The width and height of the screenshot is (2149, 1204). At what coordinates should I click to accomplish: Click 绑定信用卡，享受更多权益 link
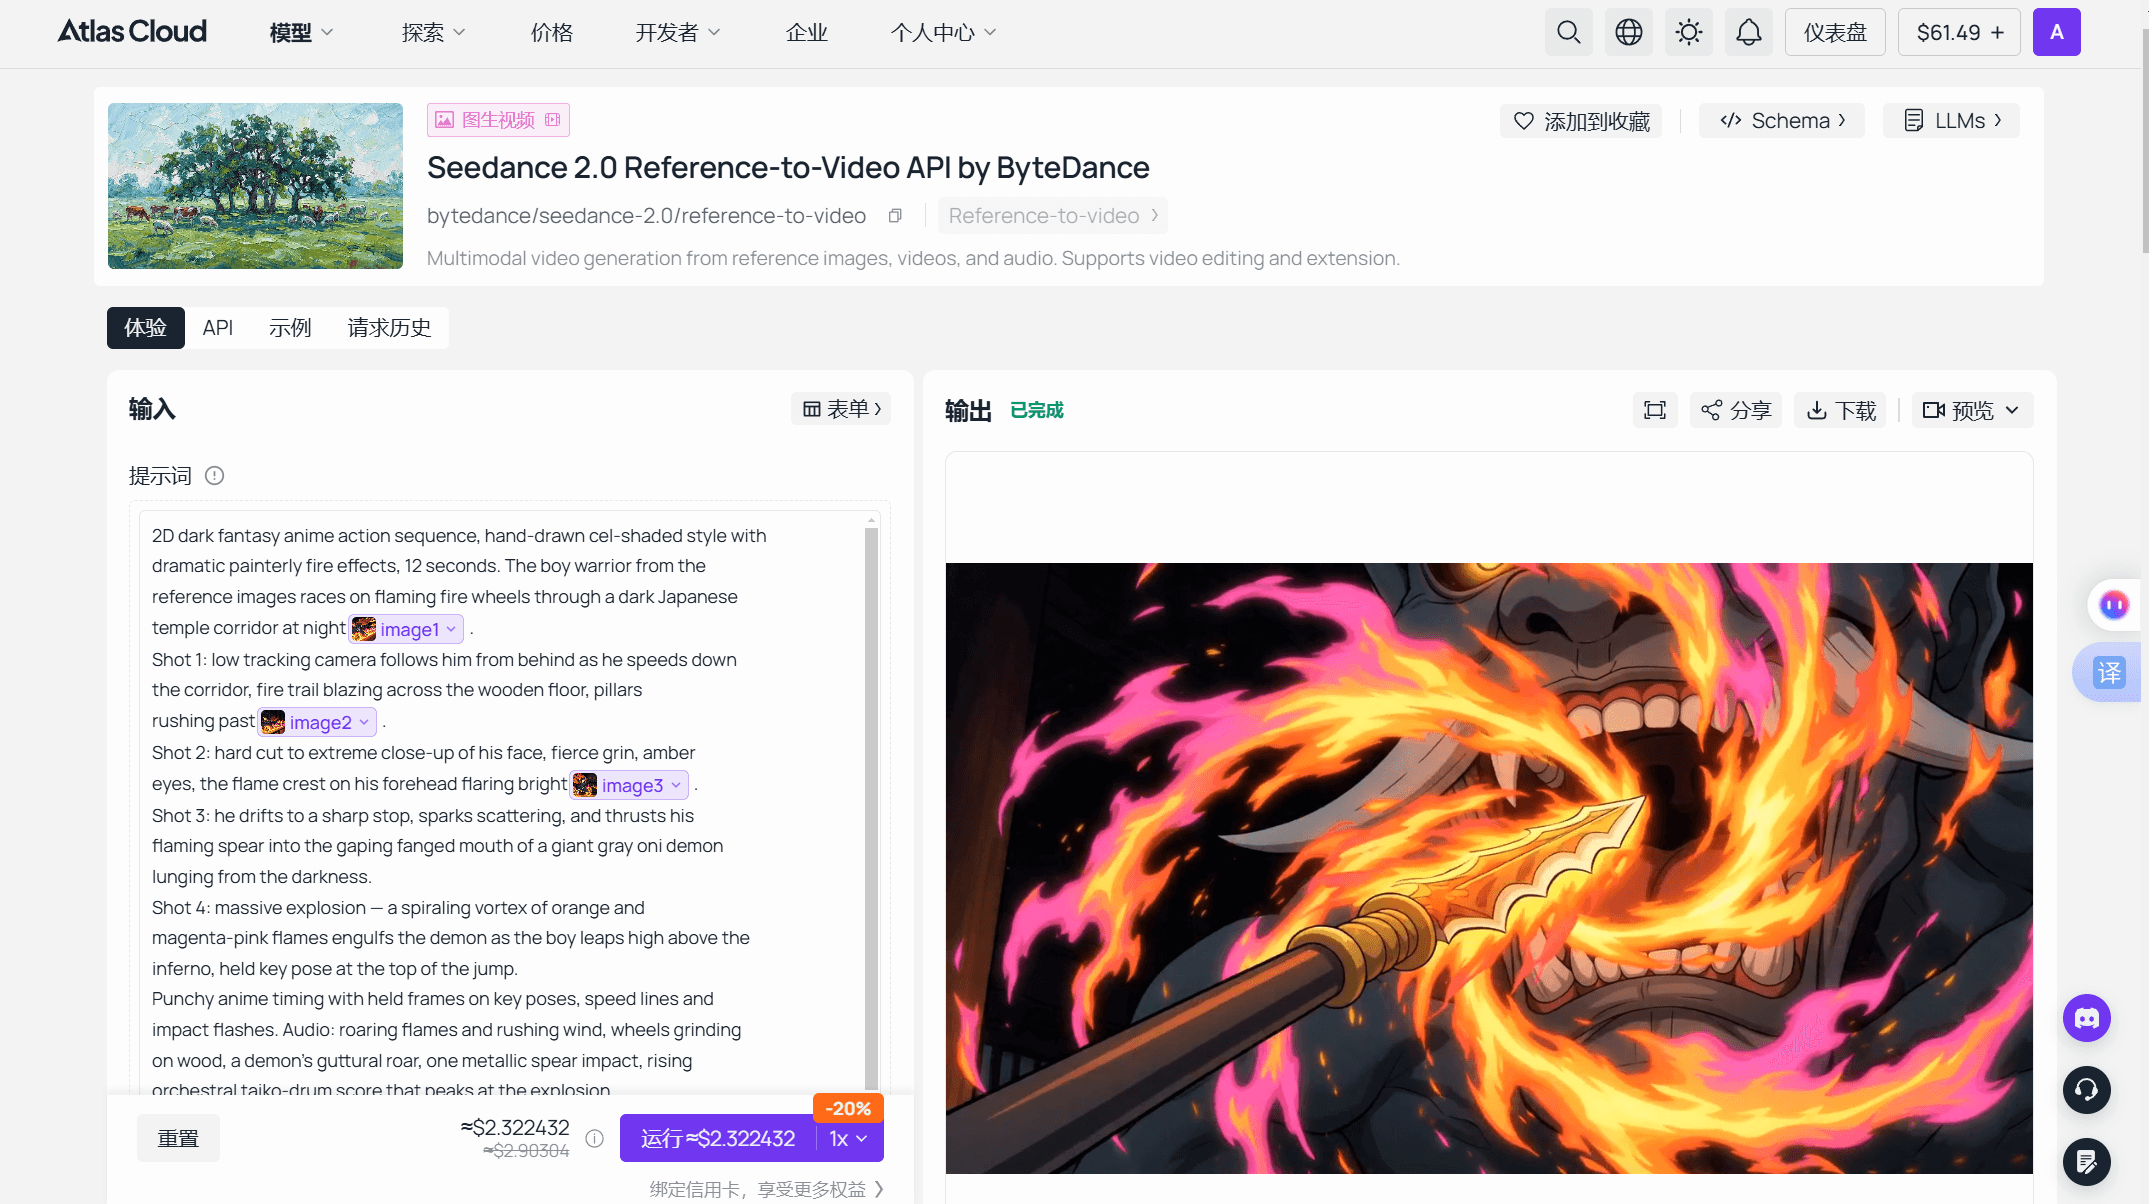pos(766,1189)
